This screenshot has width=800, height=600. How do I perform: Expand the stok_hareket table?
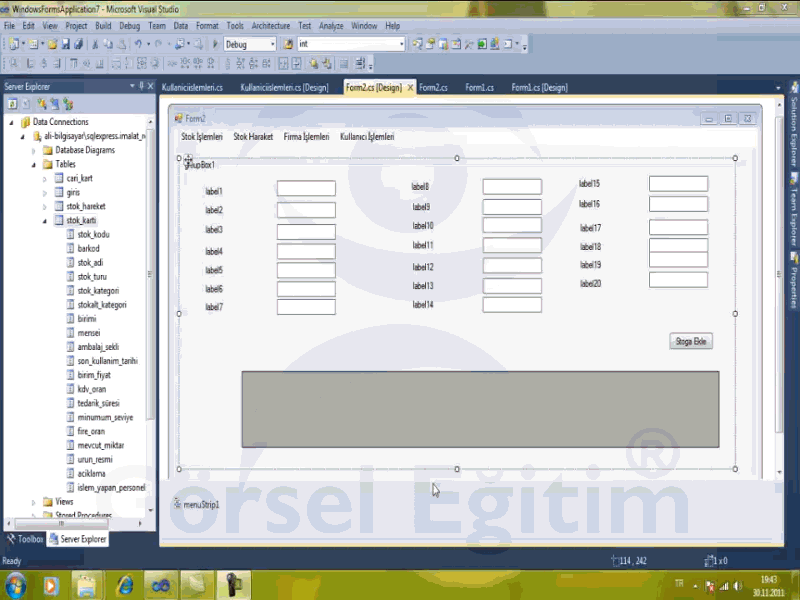point(45,207)
